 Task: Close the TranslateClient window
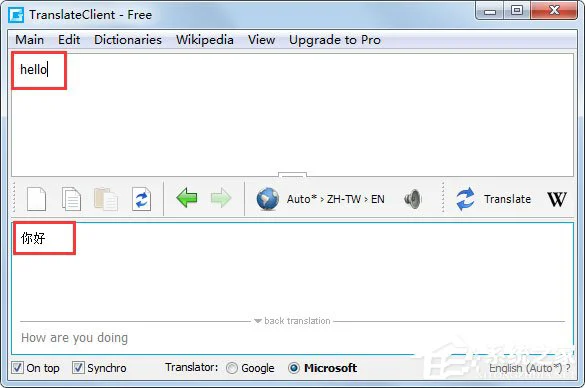554,11
